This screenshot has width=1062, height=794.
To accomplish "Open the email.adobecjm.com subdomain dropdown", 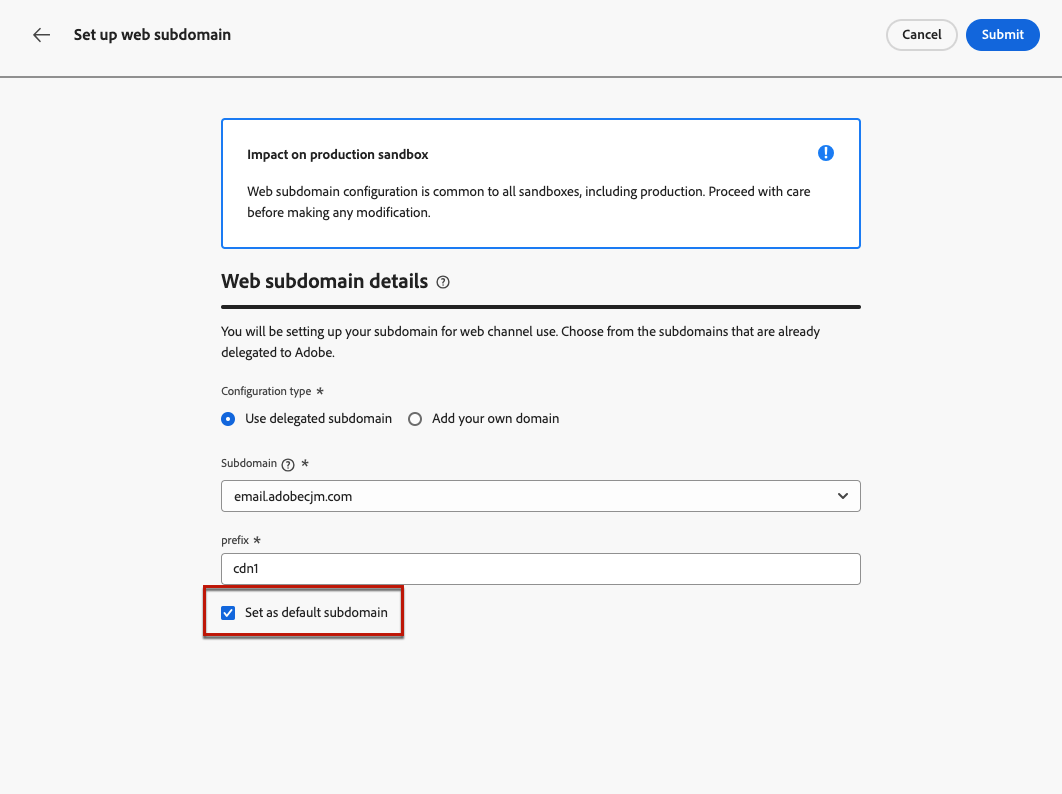I will pos(540,496).
